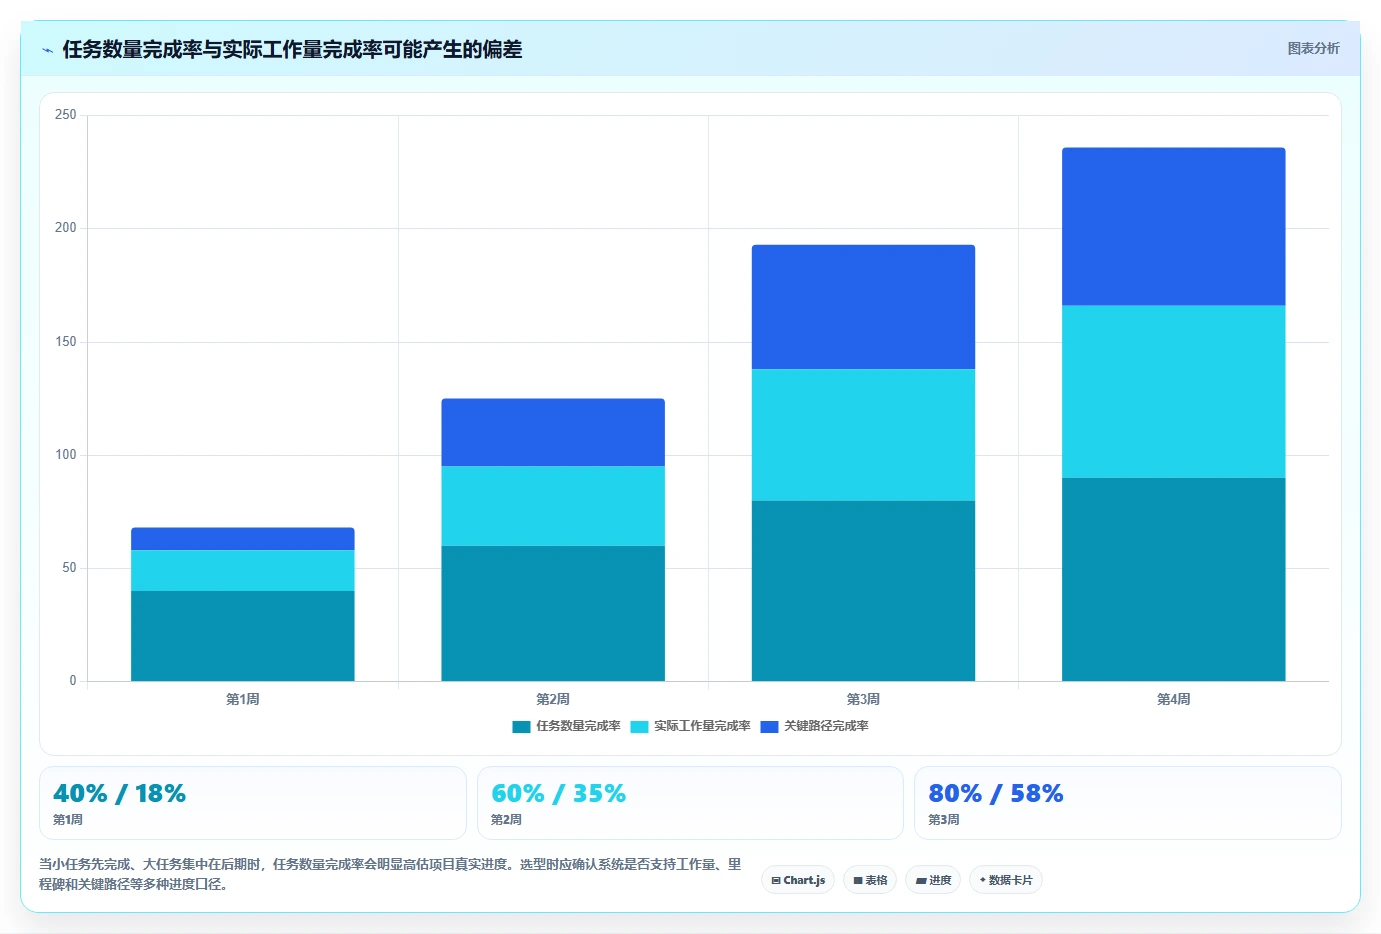Click the 150 y-axis label
The image size is (1381, 934).
(66, 342)
